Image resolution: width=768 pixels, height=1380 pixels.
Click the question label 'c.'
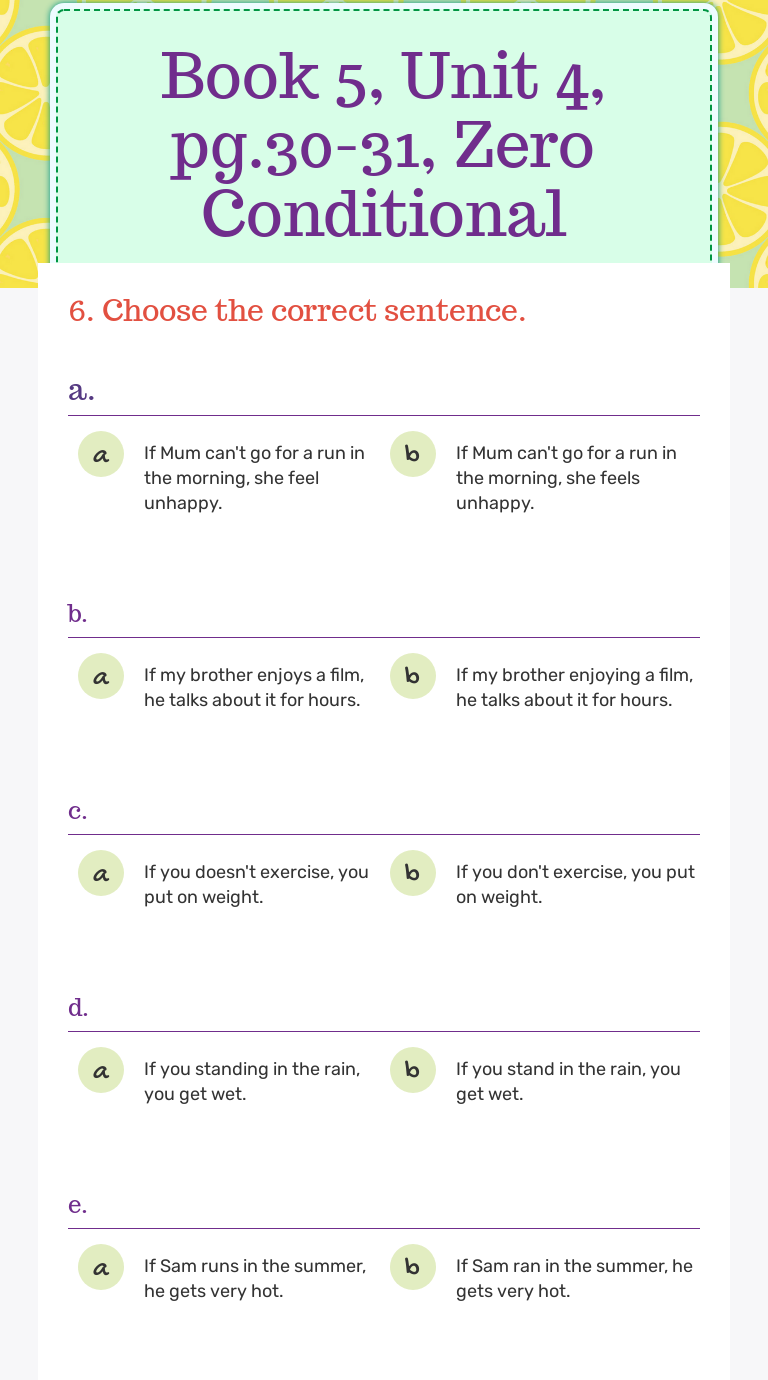tap(79, 812)
